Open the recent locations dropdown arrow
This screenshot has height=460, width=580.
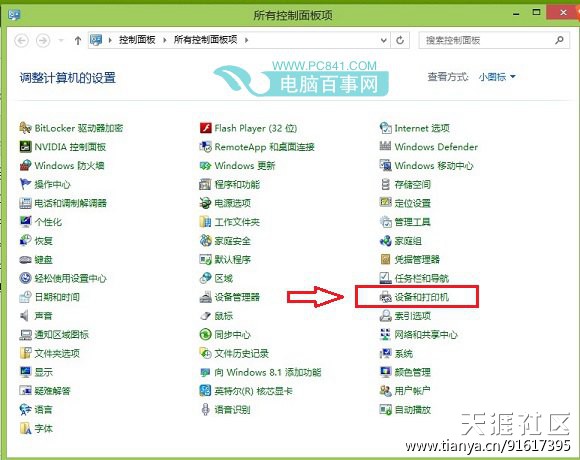[x=61, y=40]
